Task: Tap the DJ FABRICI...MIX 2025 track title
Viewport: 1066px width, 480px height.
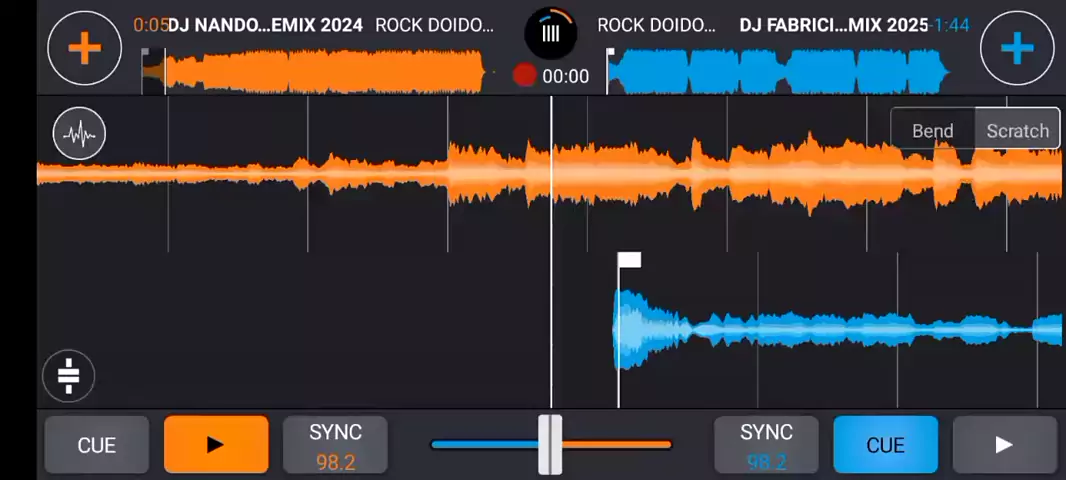Action: point(834,26)
